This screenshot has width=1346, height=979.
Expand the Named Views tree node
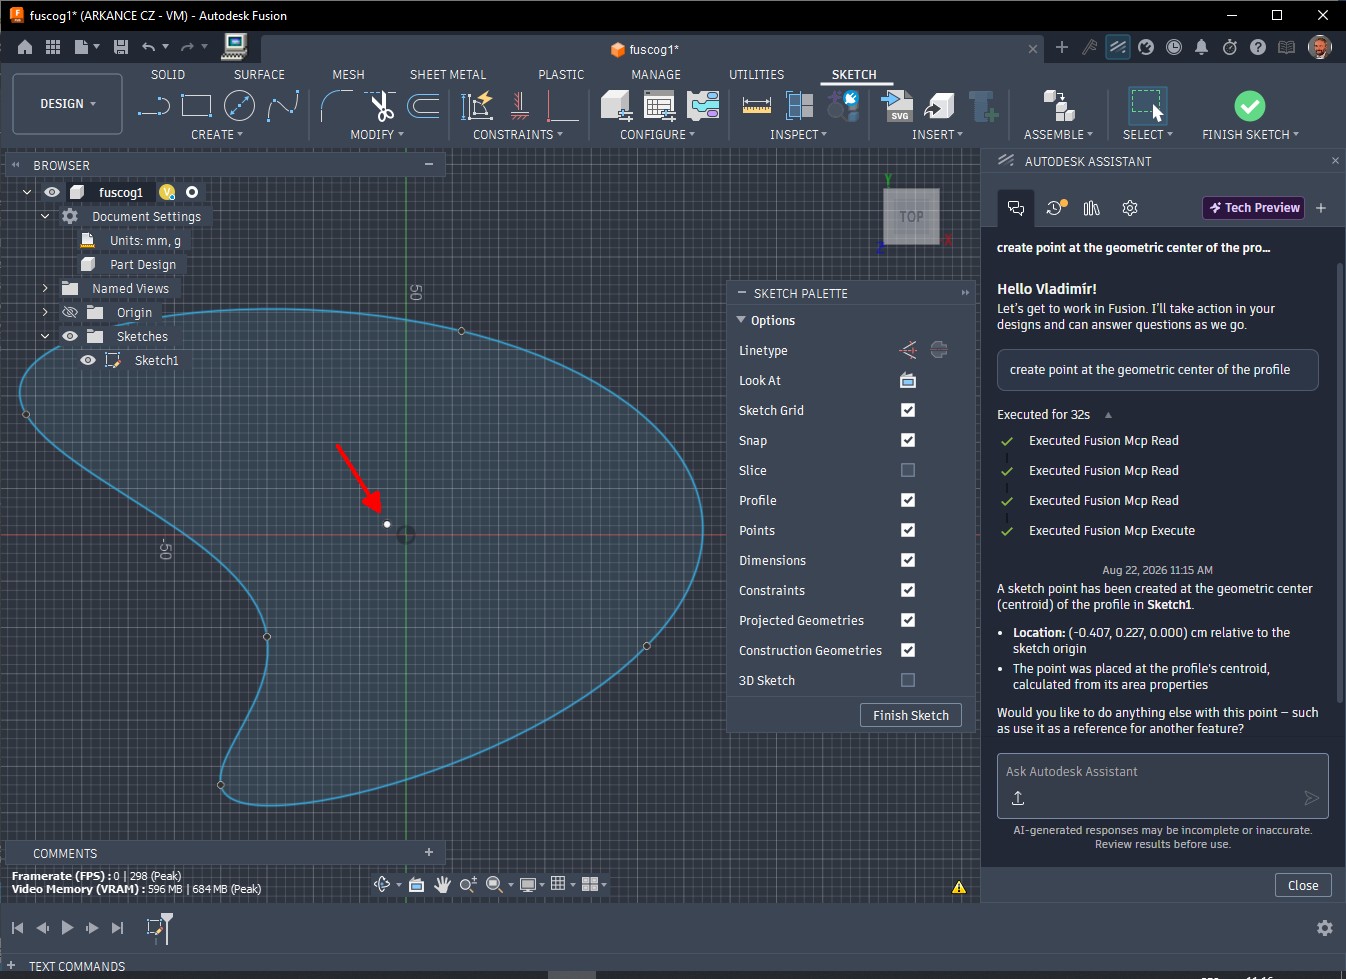[x=45, y=288]
